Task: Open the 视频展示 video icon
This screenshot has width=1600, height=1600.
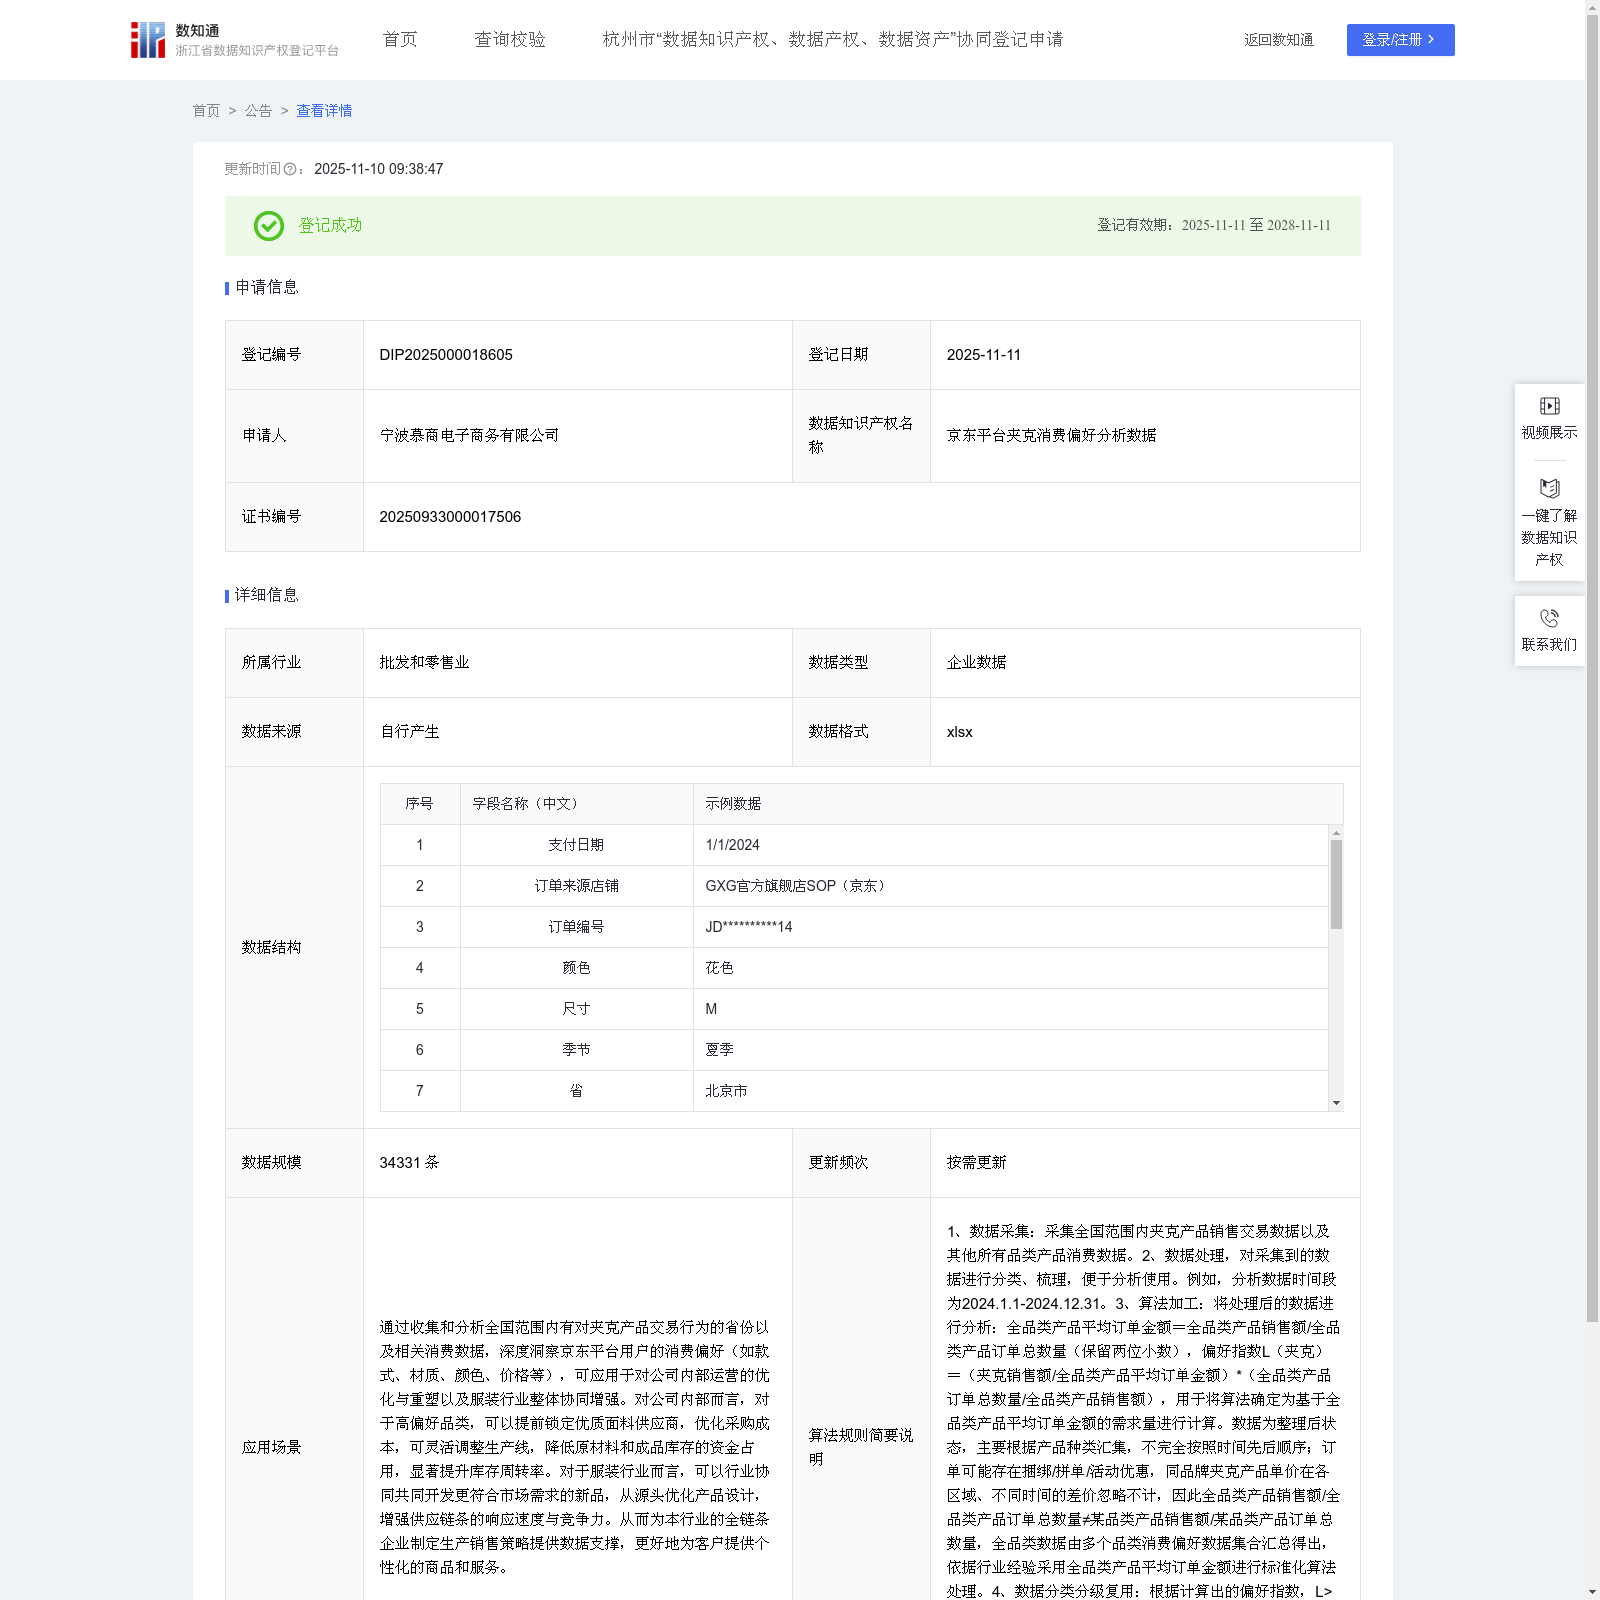Action: (x=1549, y=406)
